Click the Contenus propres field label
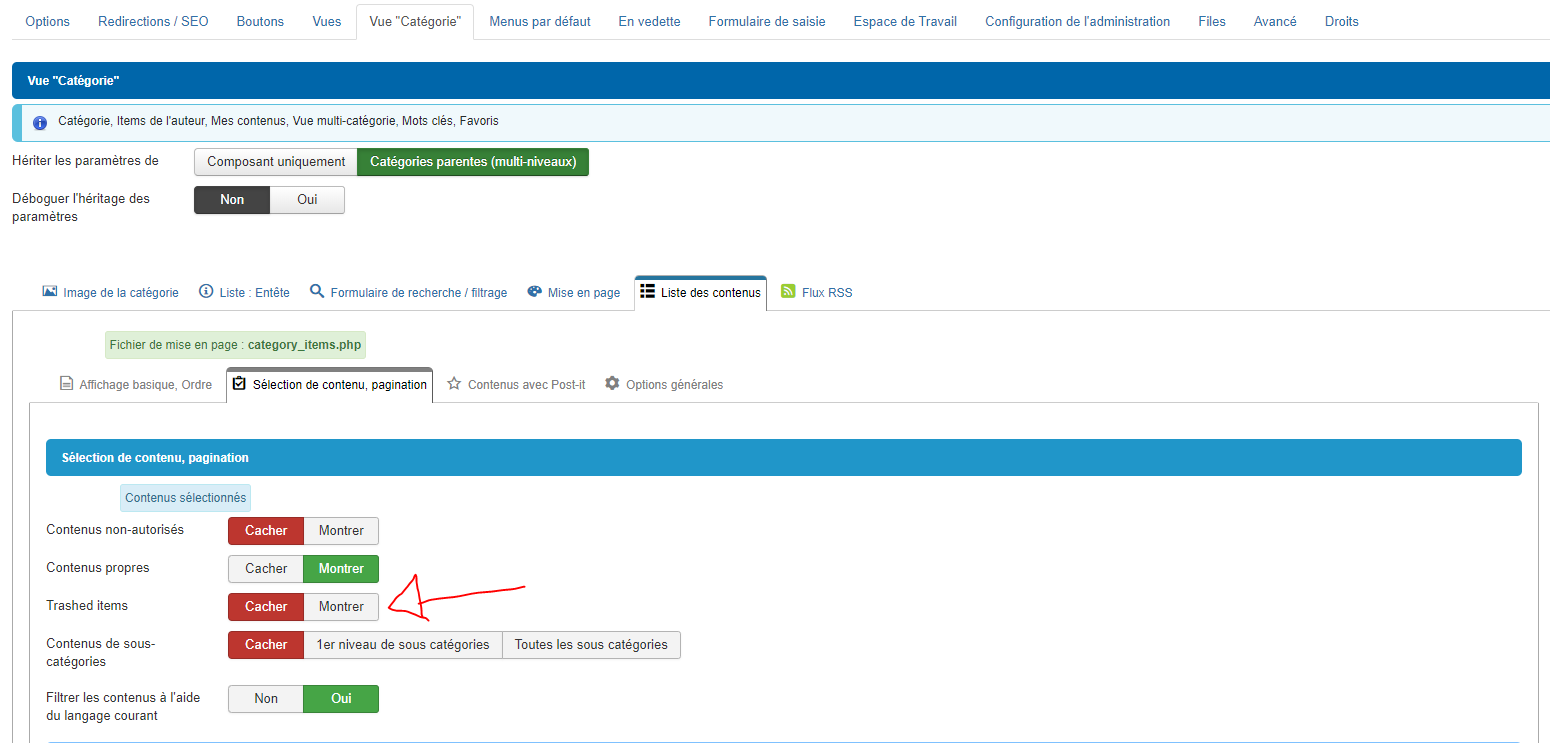This screenshot has width=1550, height=743. pyautogui.click(x=98, y=568)
